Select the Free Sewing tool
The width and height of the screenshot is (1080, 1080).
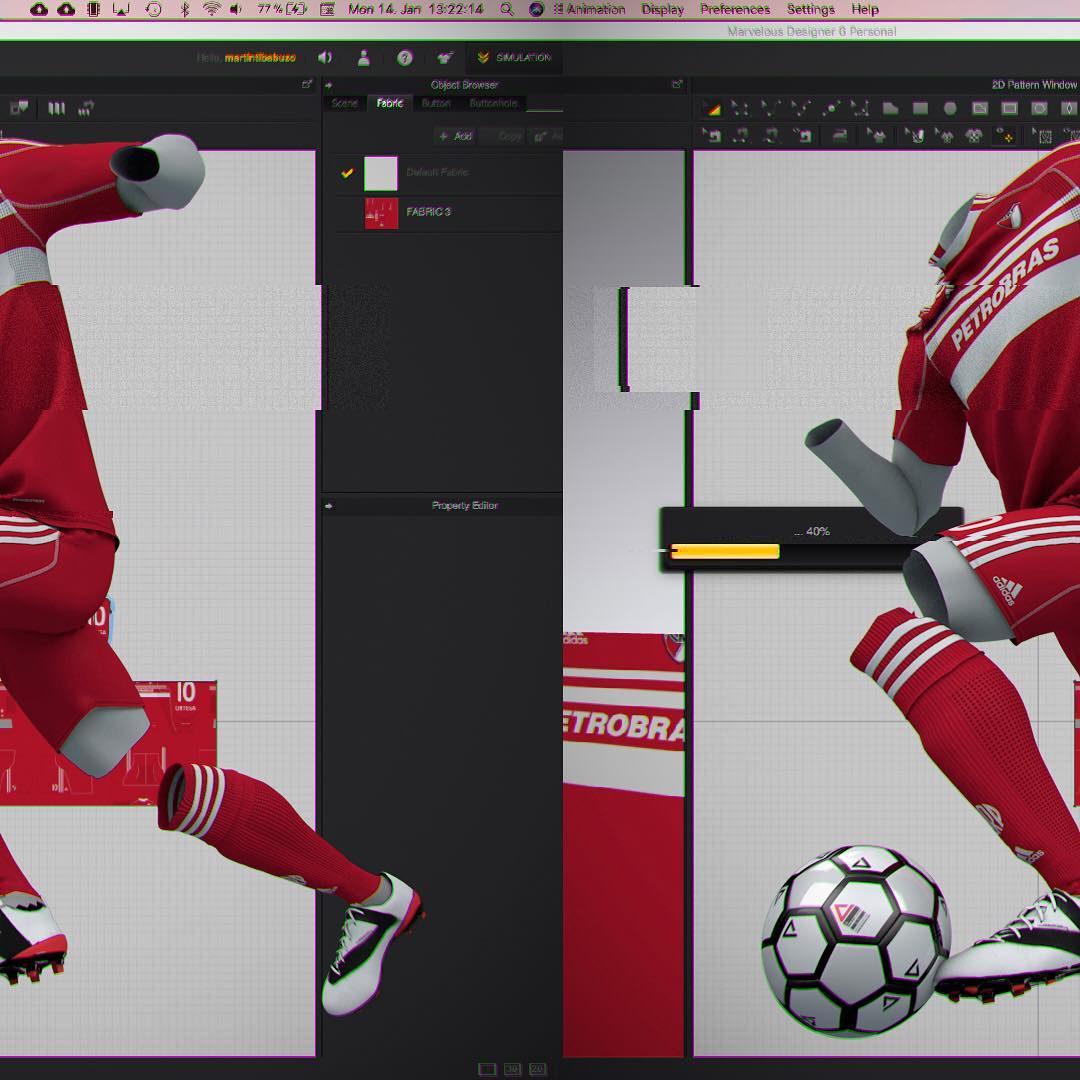[x=770, y=136]
